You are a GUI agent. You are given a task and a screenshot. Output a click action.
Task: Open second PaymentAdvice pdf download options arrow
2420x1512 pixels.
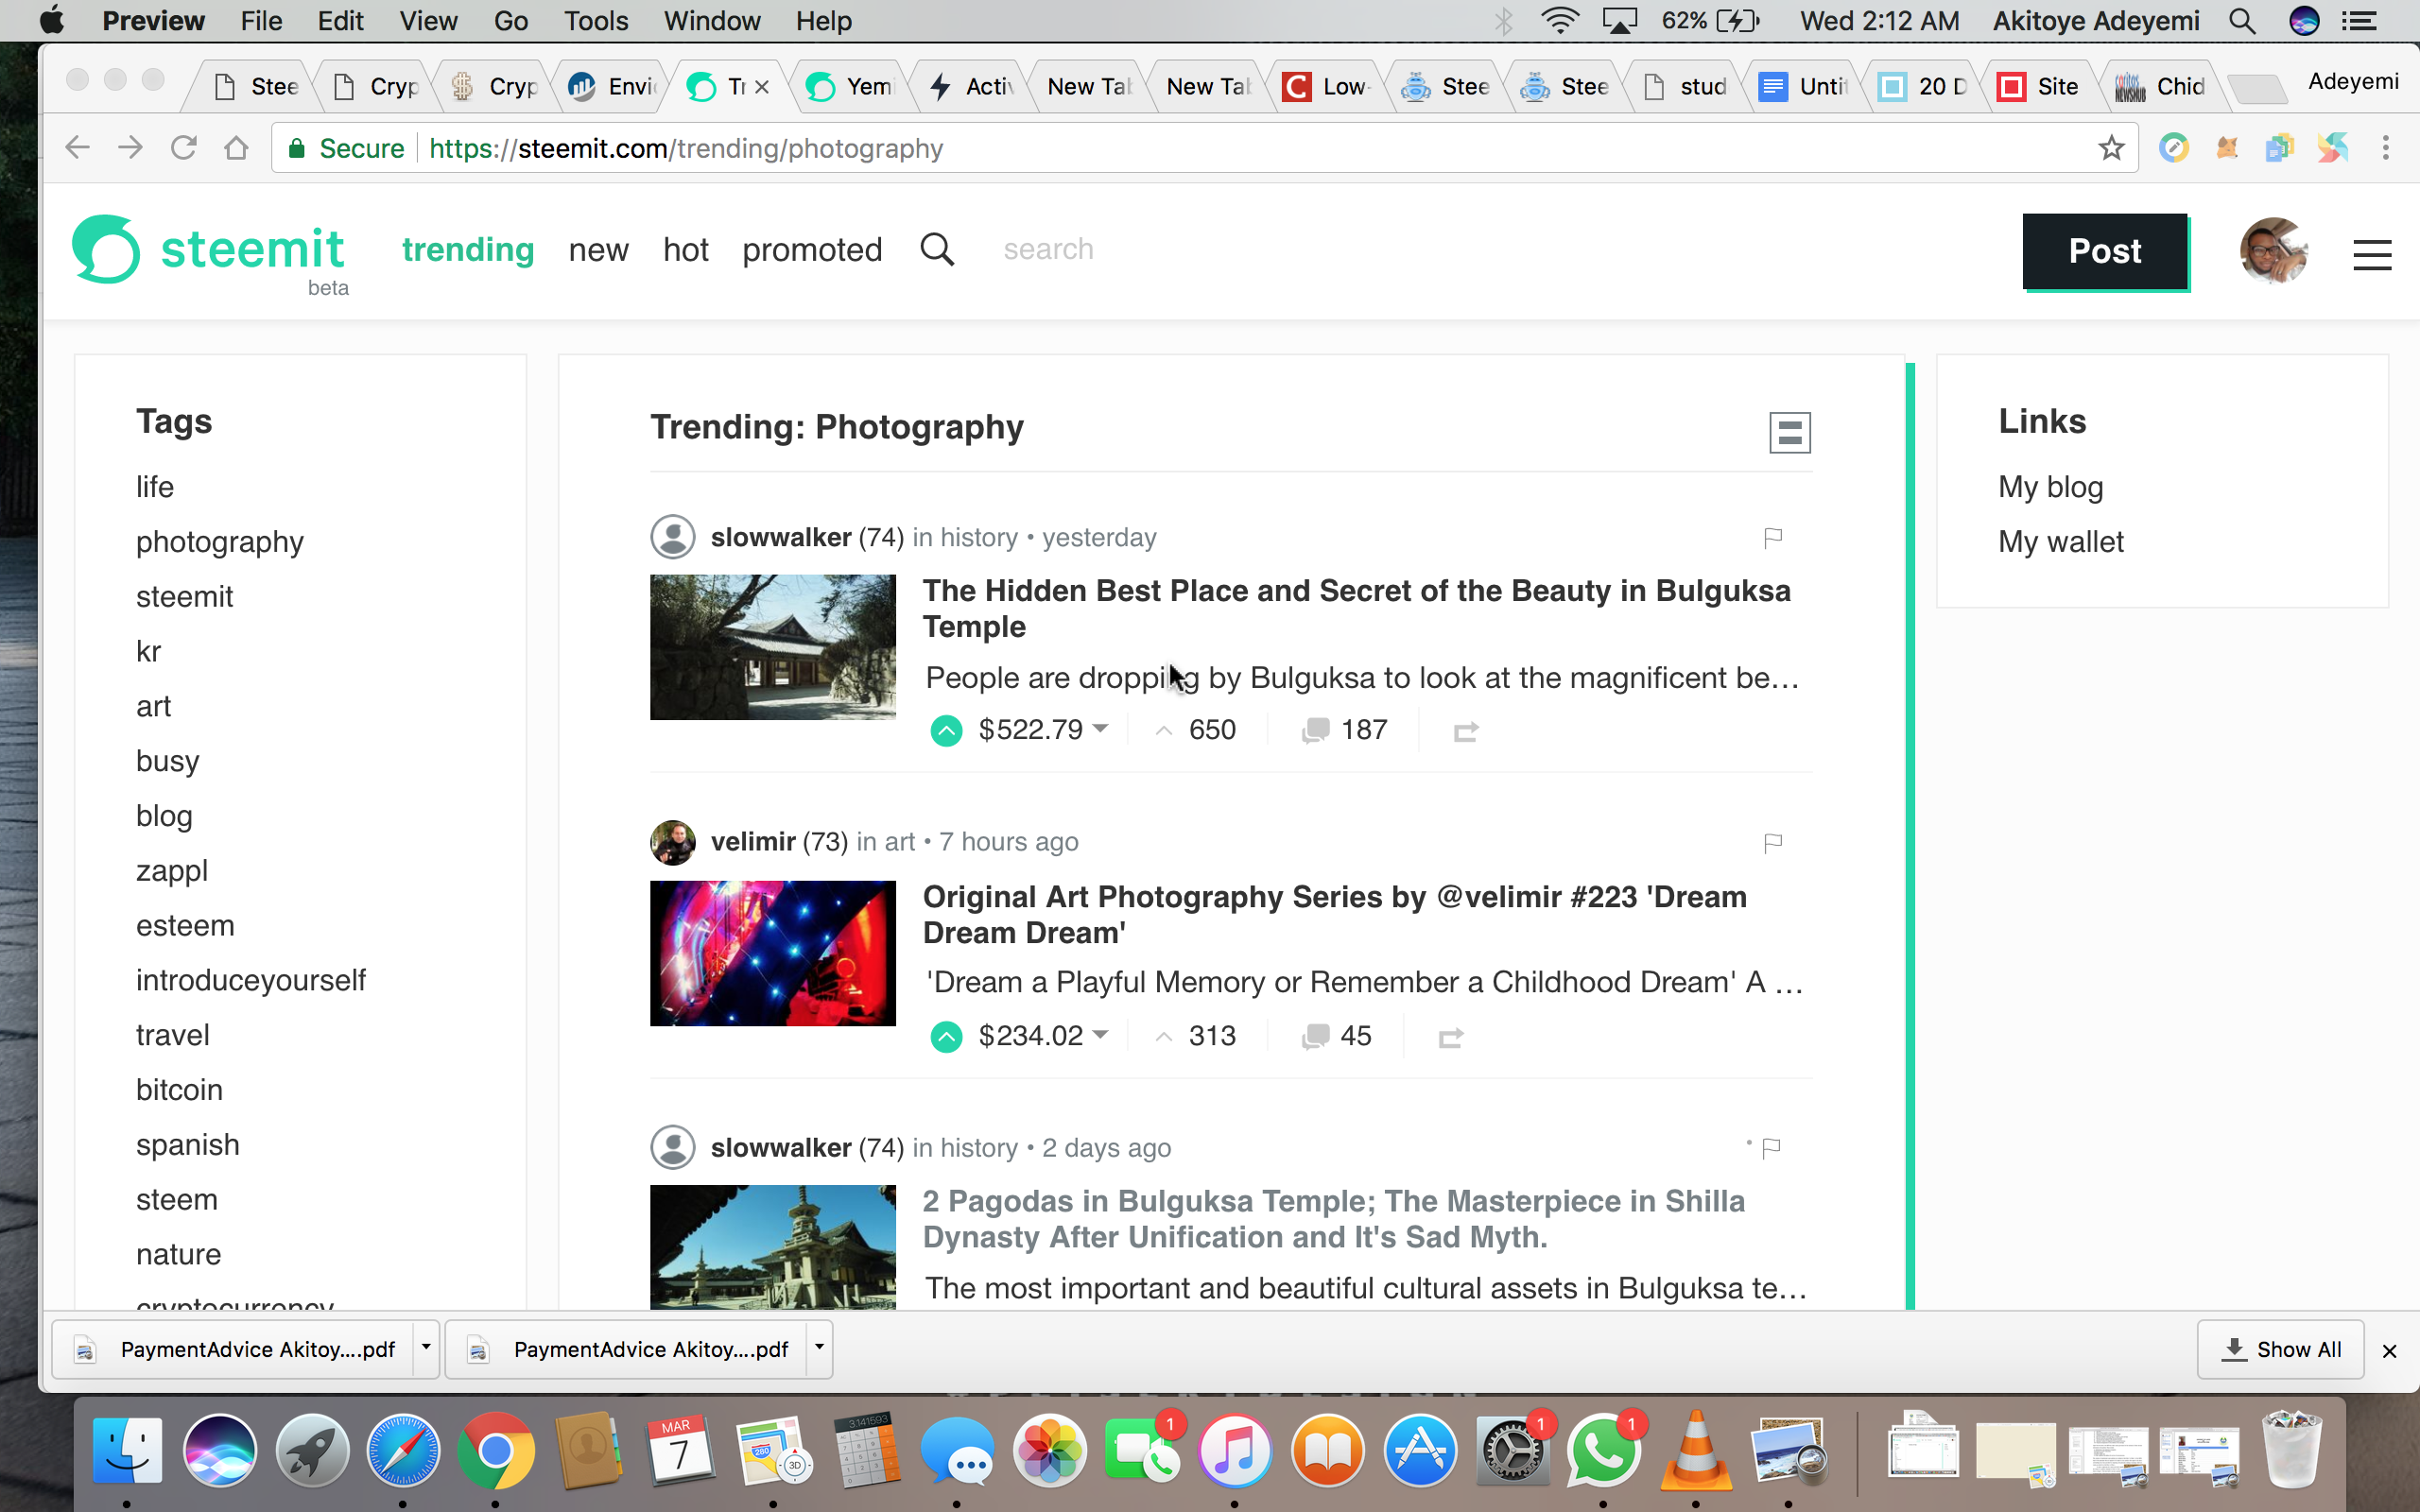[819, 1348]
